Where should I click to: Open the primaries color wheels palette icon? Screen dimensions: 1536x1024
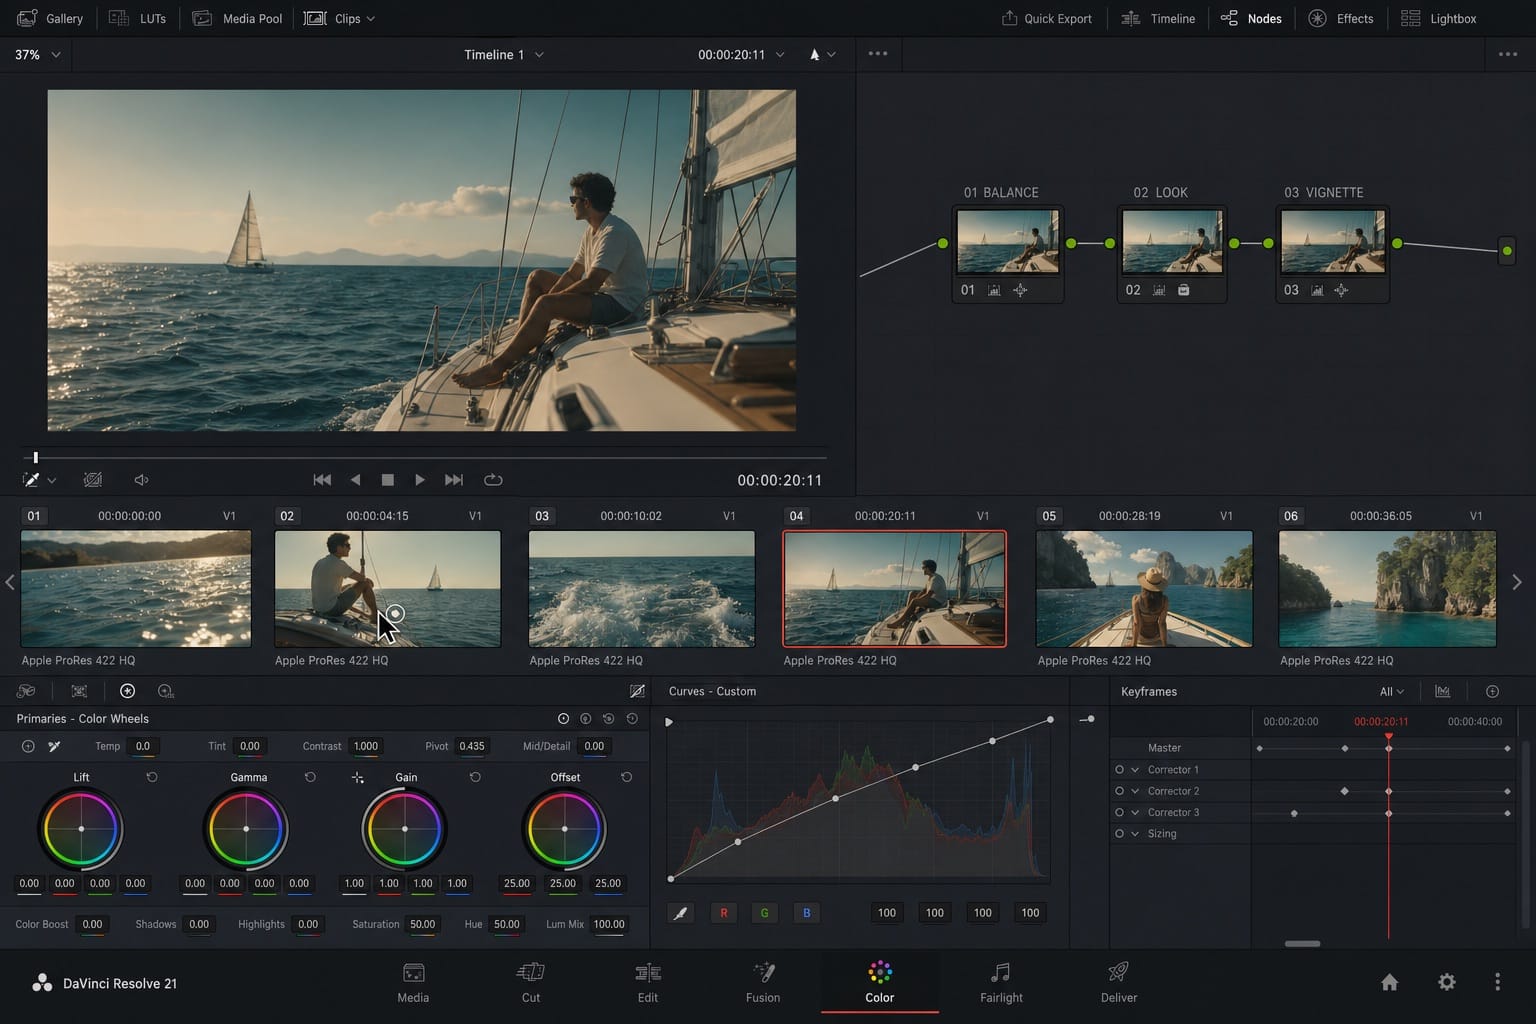tap(127, 691)
